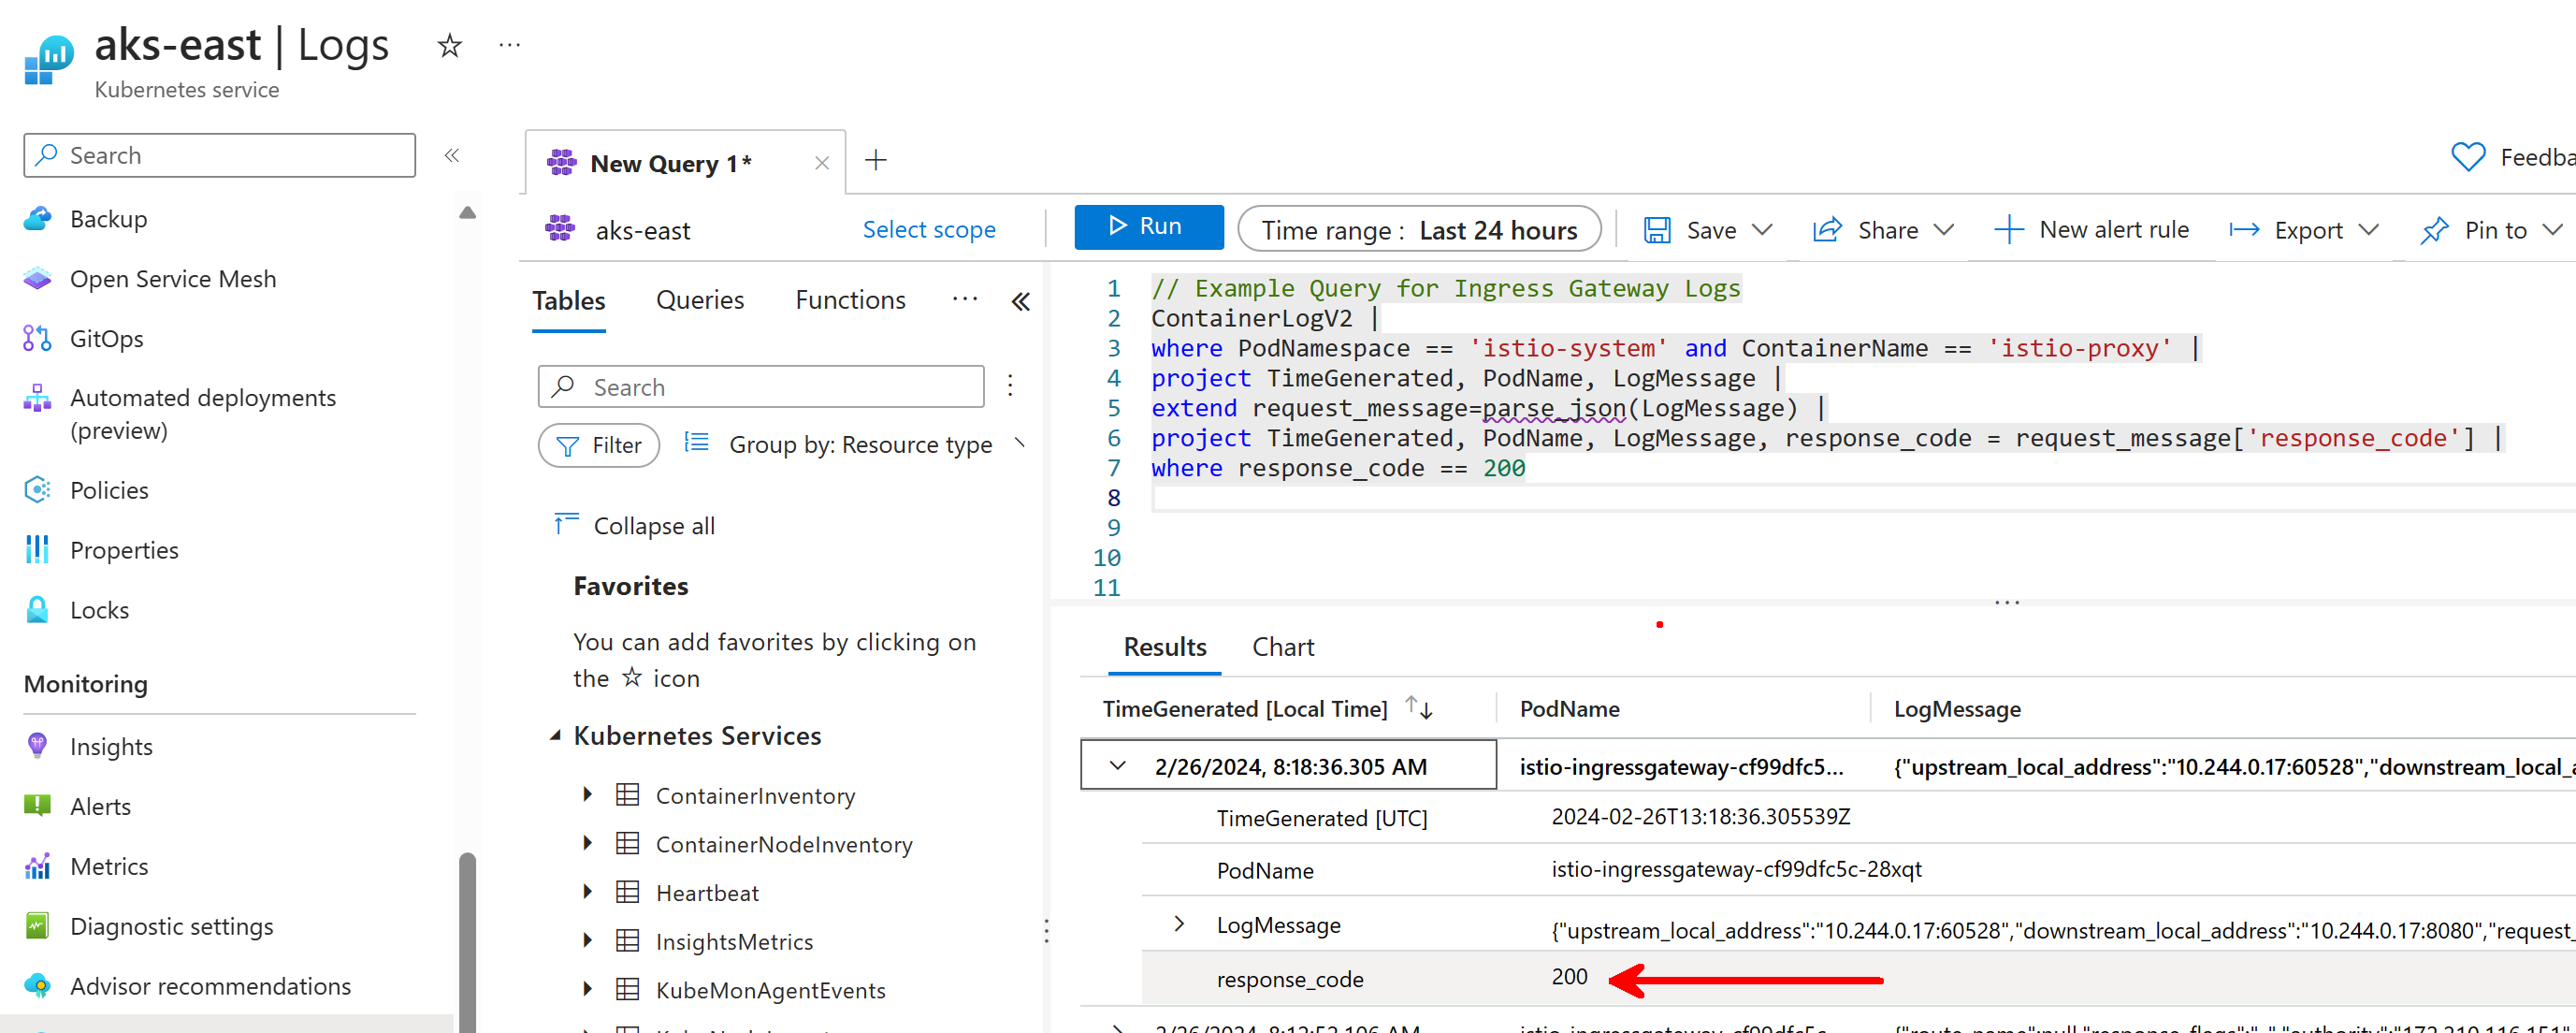Open the Diagnostic settings item
The width and height of the screenshot is (2576, 1033).
171,926
